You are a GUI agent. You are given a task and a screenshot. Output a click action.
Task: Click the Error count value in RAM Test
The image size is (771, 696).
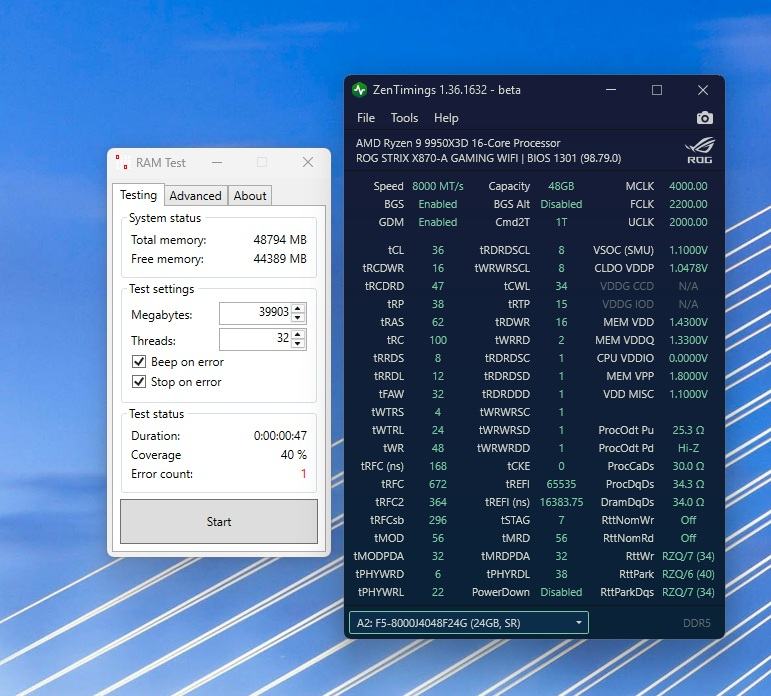tap(303, 474)
